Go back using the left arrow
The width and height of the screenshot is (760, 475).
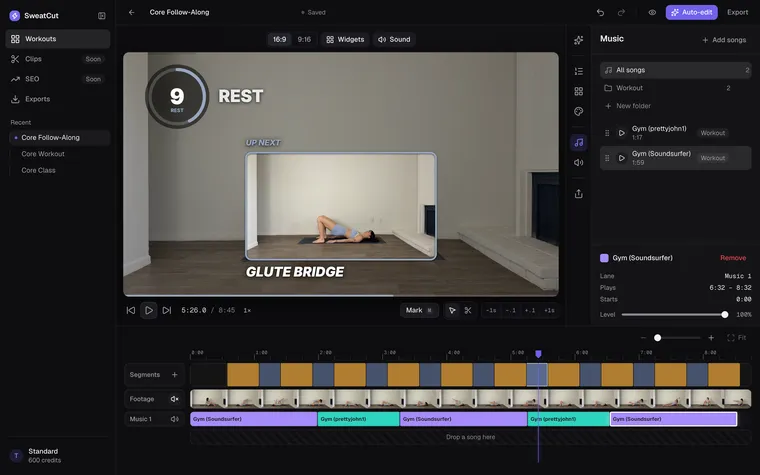pos(131,13)
